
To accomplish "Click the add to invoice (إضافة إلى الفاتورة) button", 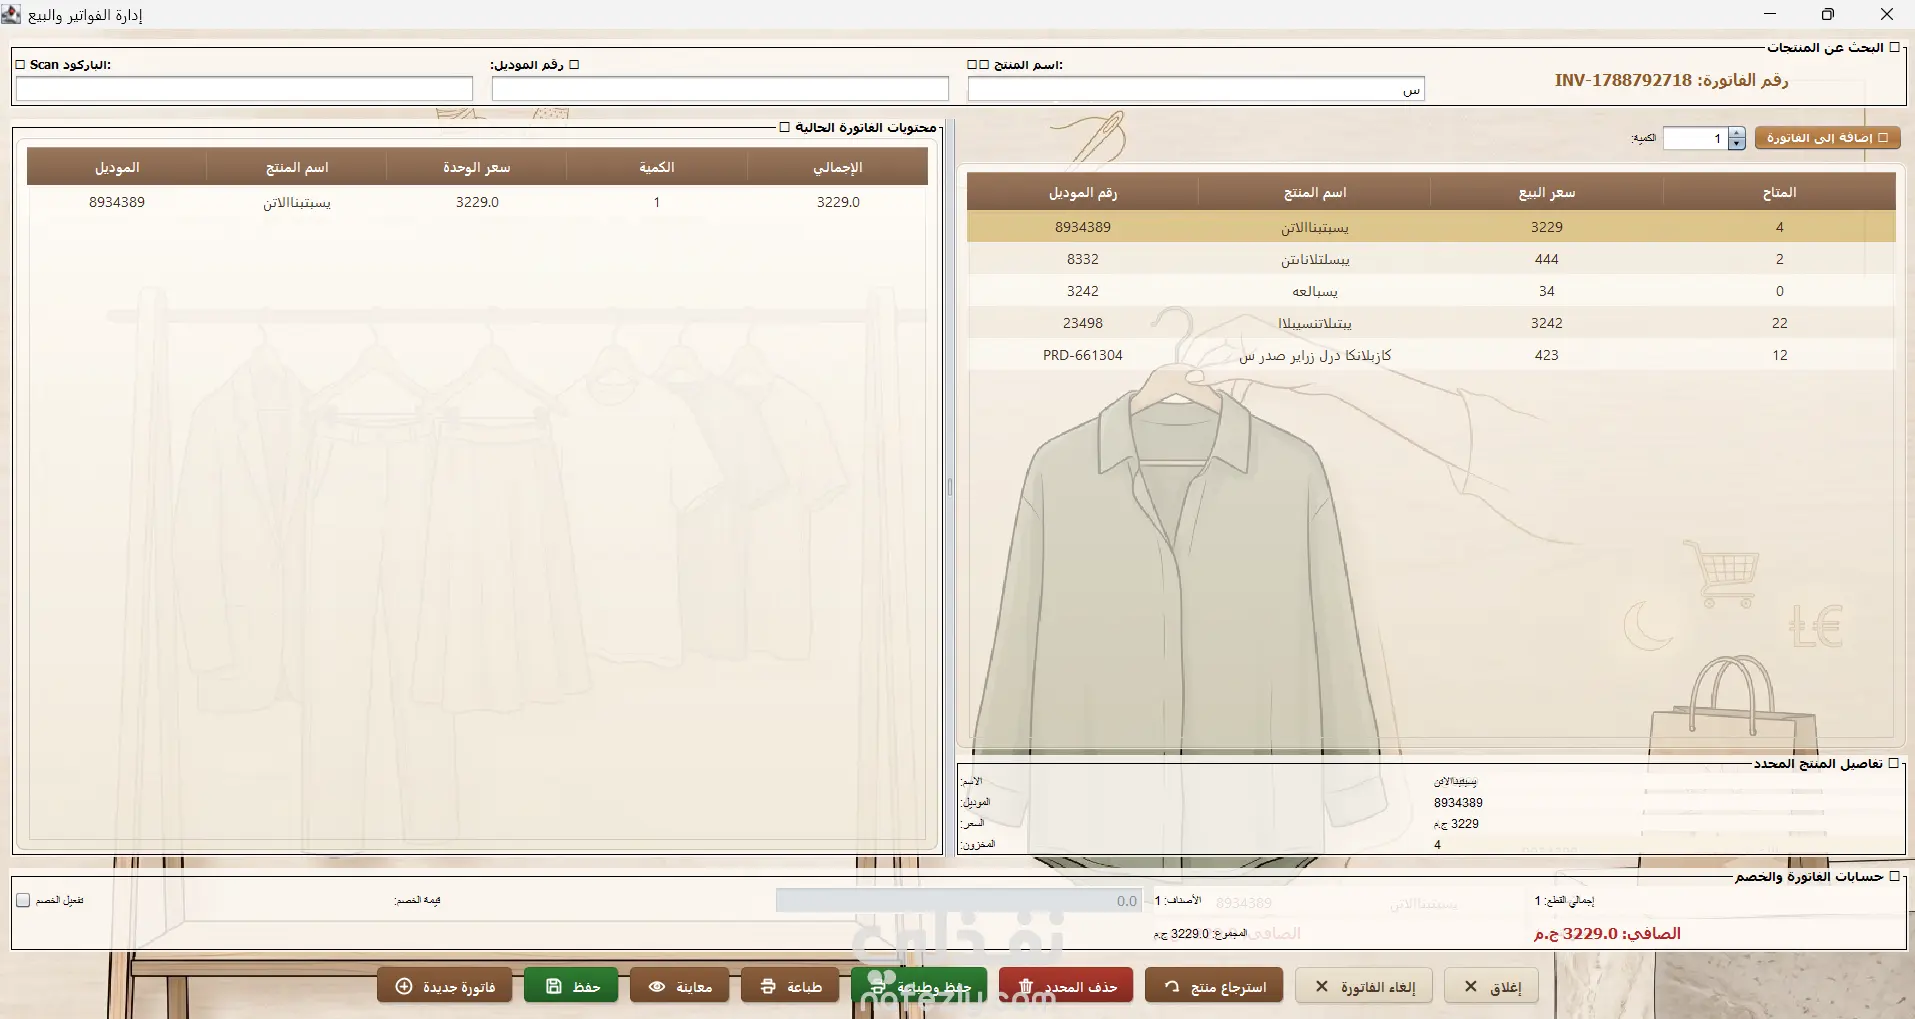I will 1828,138.
